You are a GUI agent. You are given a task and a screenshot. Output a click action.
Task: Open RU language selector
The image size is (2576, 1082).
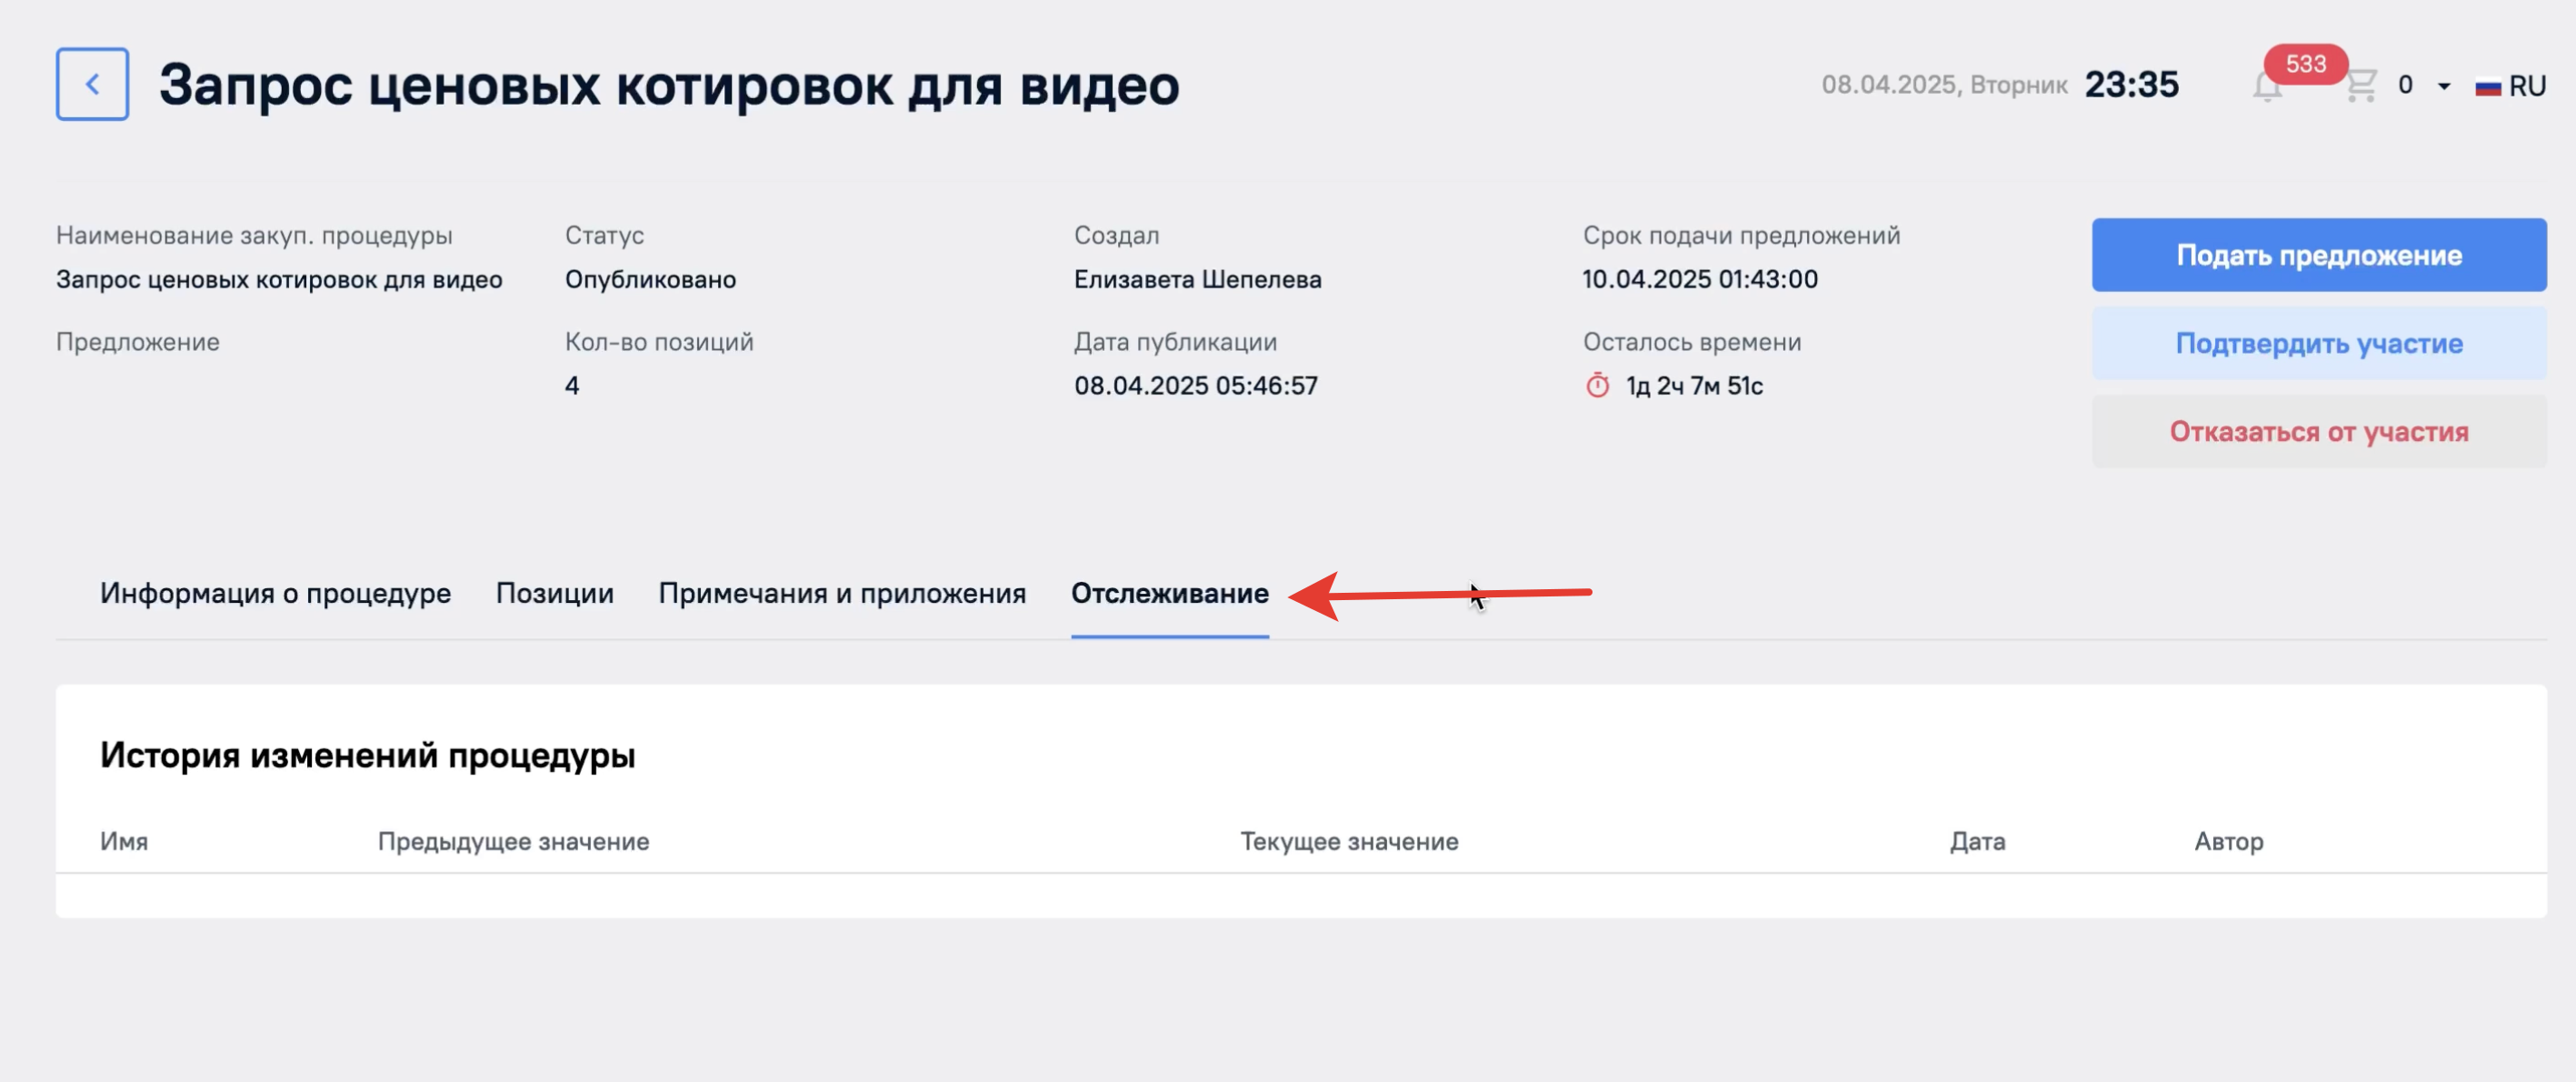click(2526, 86)
